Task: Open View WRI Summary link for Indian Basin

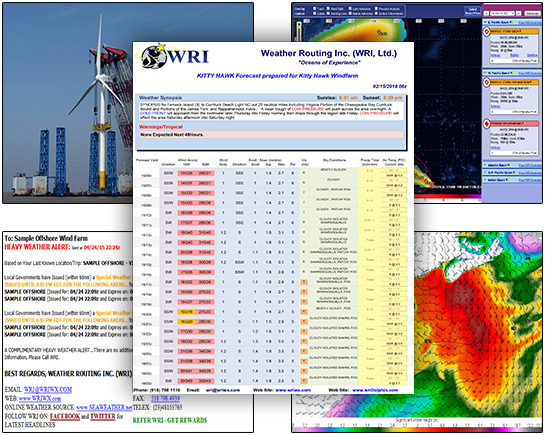Action: 530,180
